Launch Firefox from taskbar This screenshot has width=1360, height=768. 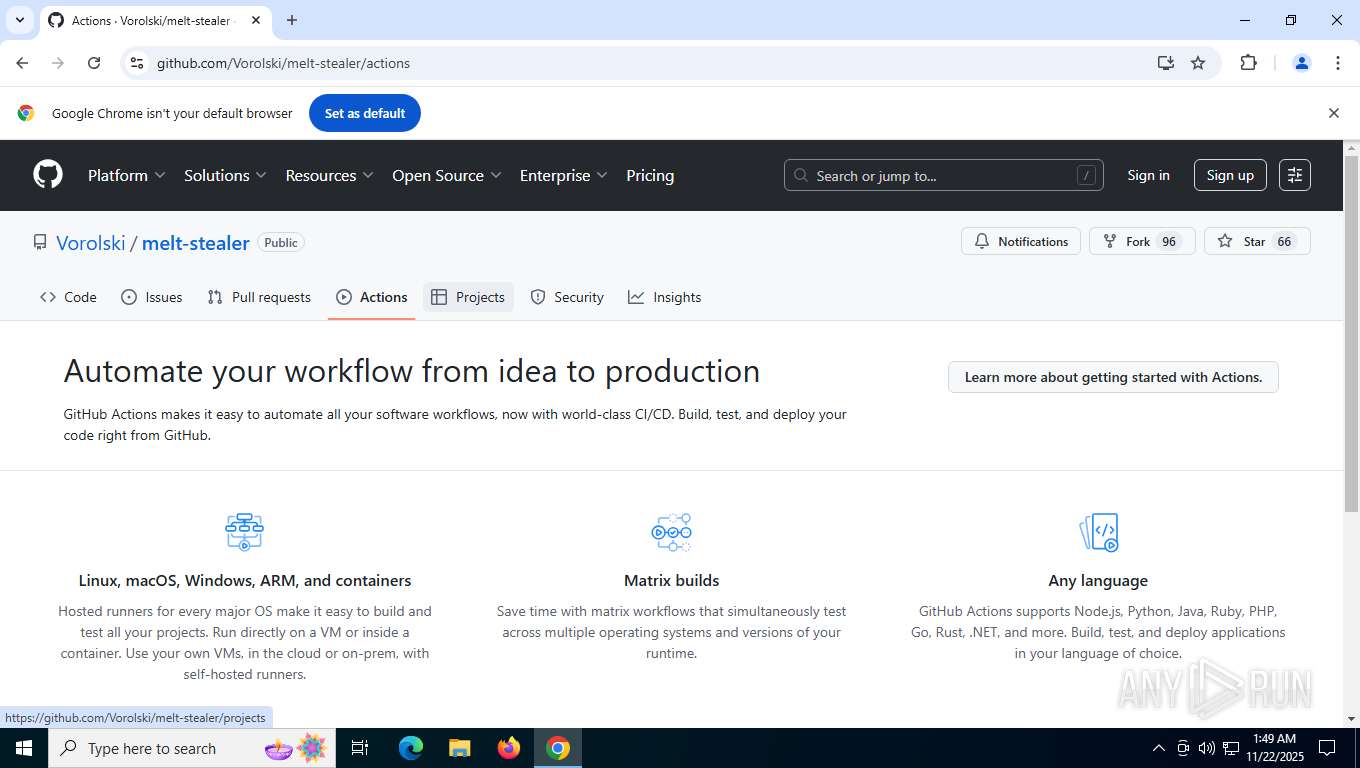509,748
